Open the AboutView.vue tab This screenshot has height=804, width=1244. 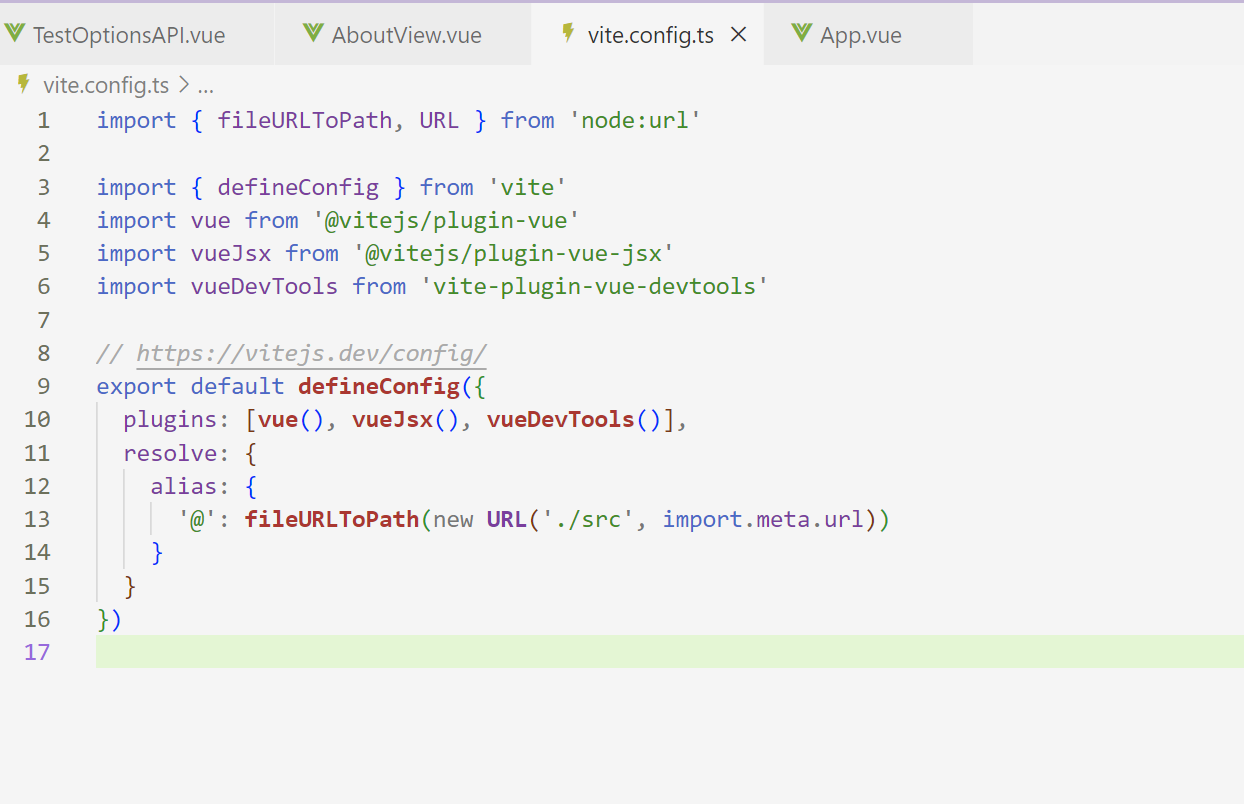(x=406, y=35)
